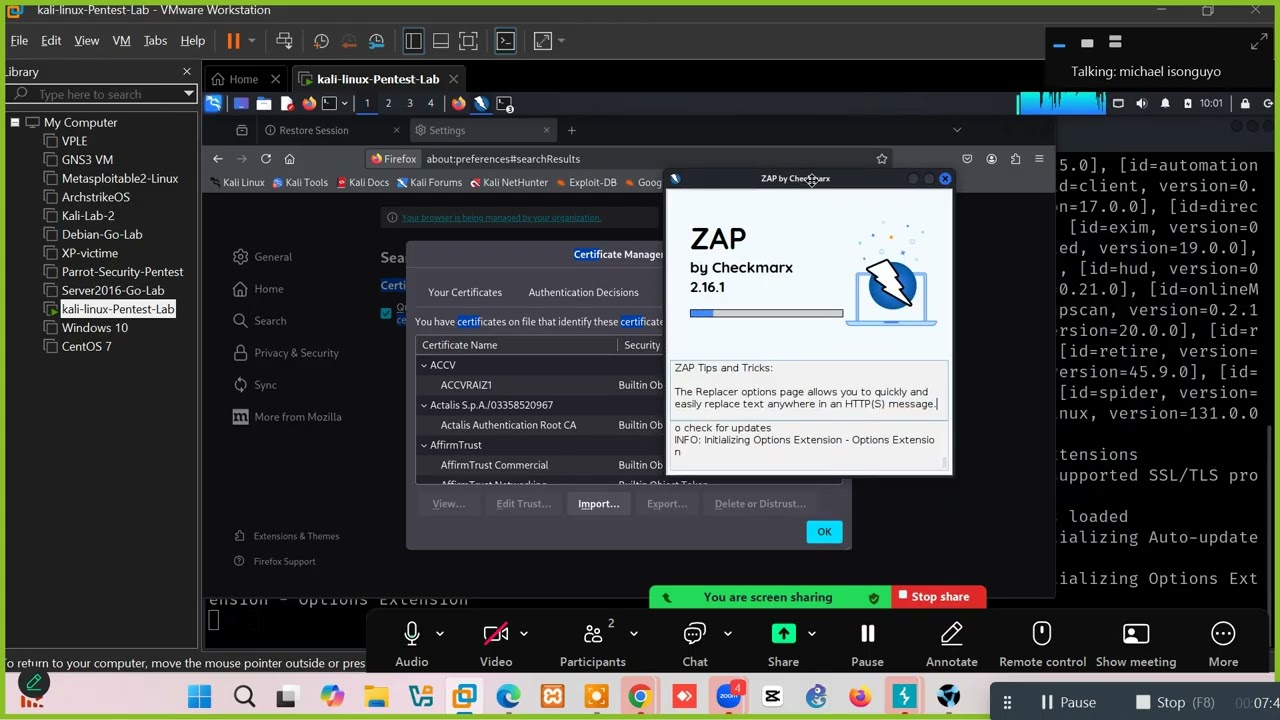Screen dimensions: 1280x720
Task: Open Zoom Video options arrow
Action: coord(523,633)
